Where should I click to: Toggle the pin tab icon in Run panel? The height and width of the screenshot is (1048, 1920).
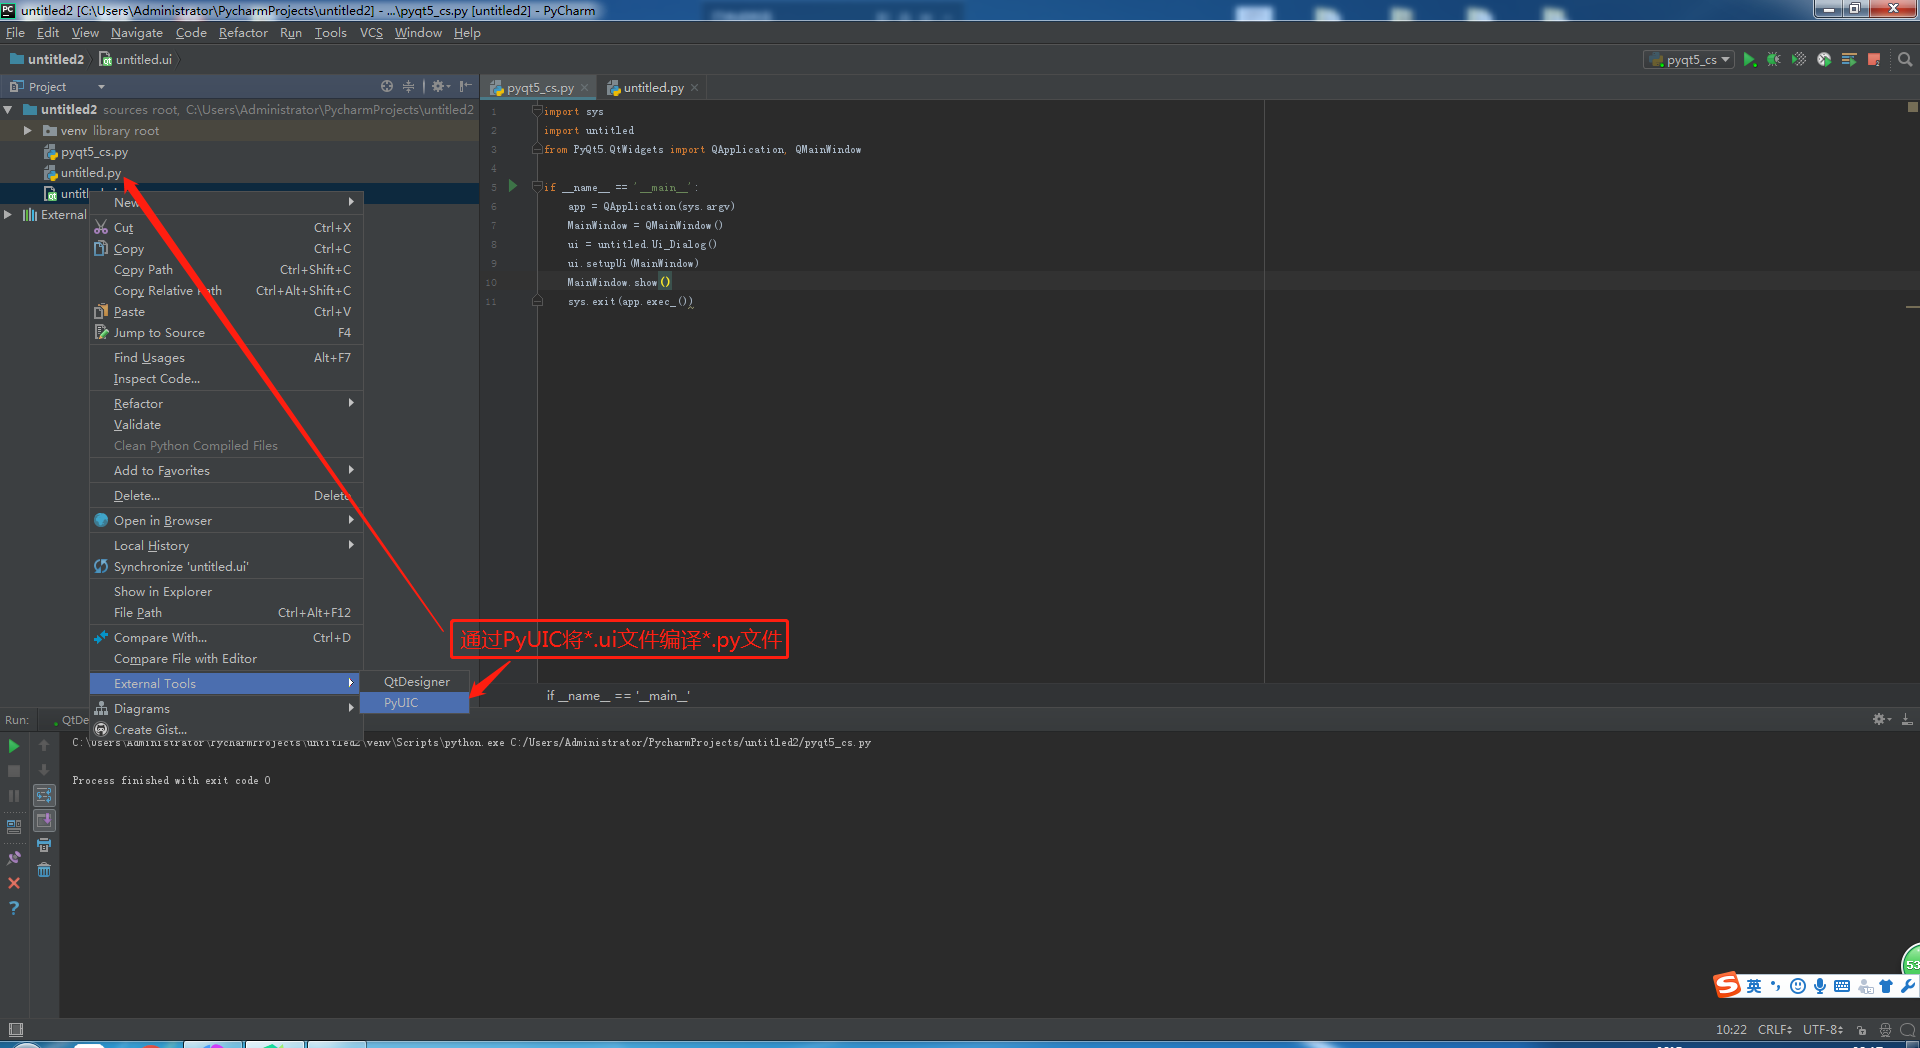(14, 858)
